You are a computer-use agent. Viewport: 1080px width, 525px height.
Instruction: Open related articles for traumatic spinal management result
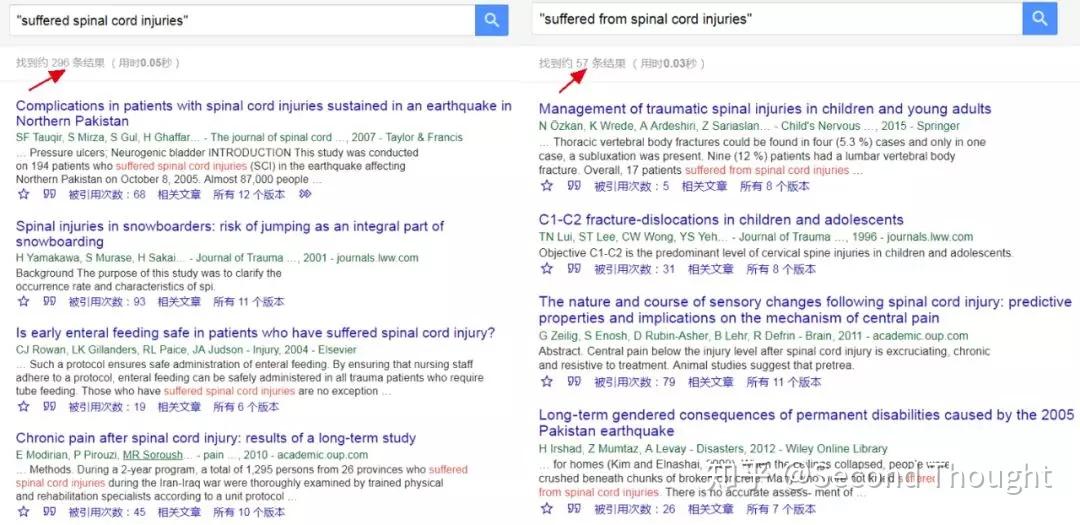(x=704, y=186)
